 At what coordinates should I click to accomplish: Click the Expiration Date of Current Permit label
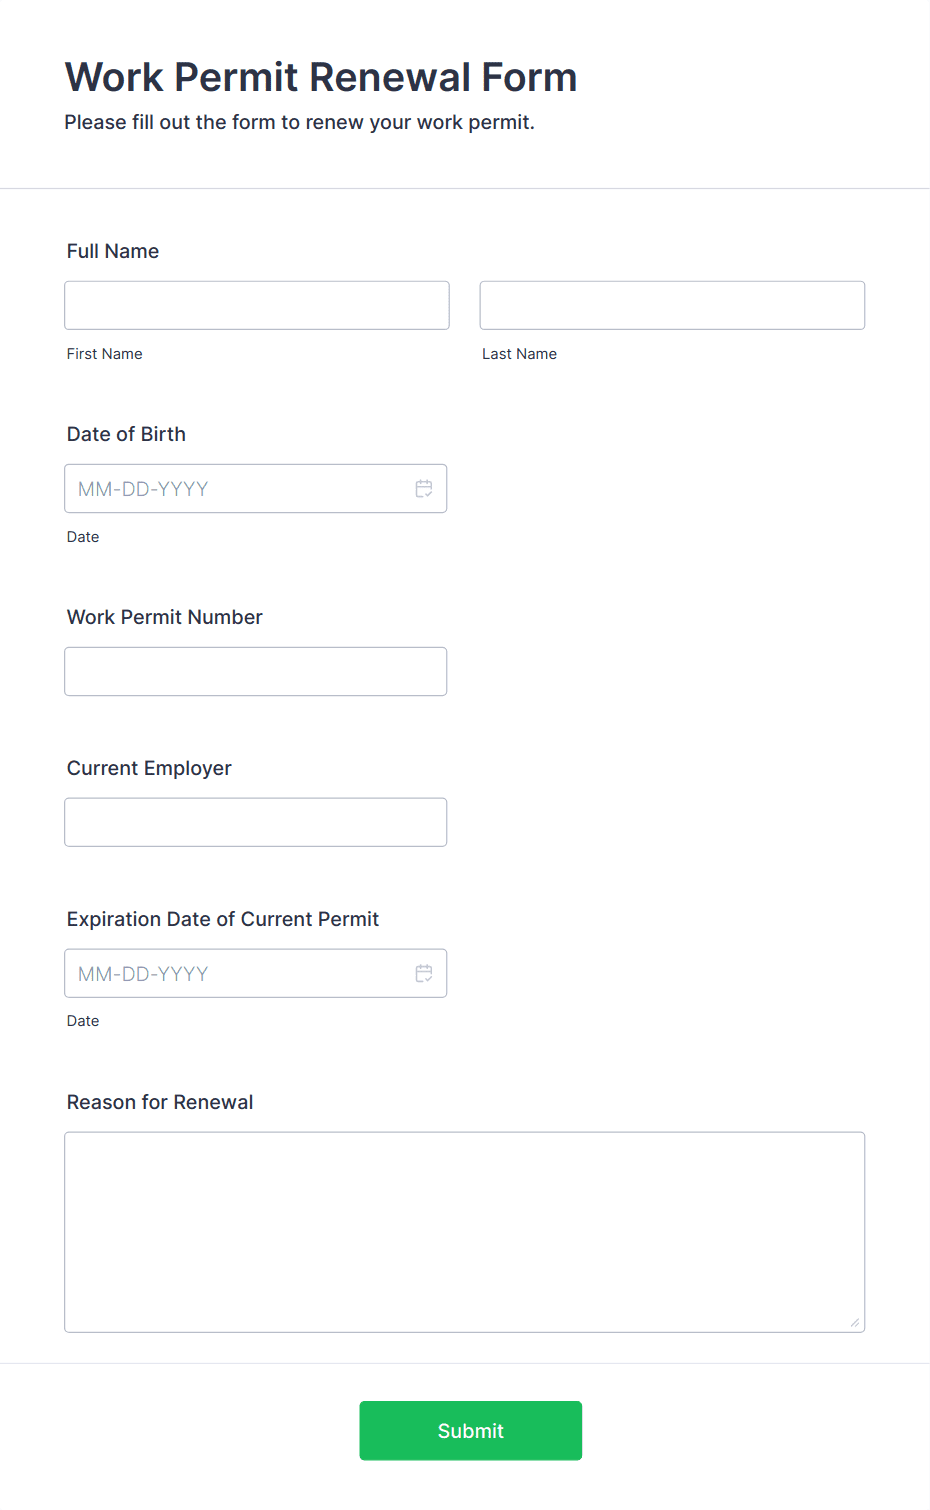(x=223, y=919)
